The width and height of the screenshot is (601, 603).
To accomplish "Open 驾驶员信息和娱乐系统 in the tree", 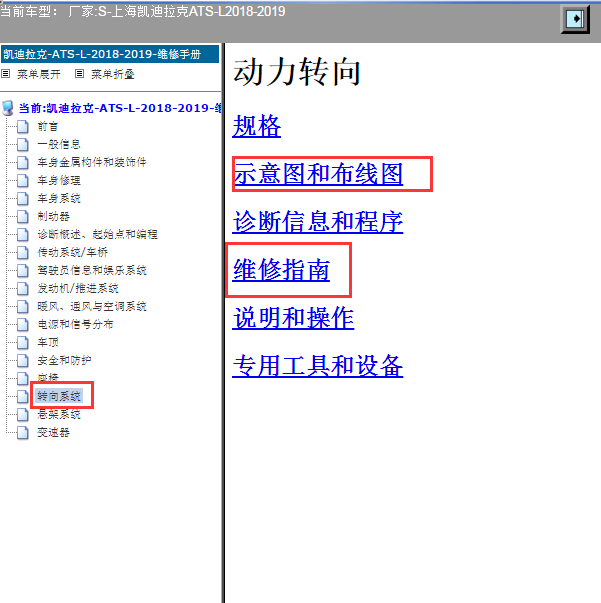I will [x=92, y=270].
